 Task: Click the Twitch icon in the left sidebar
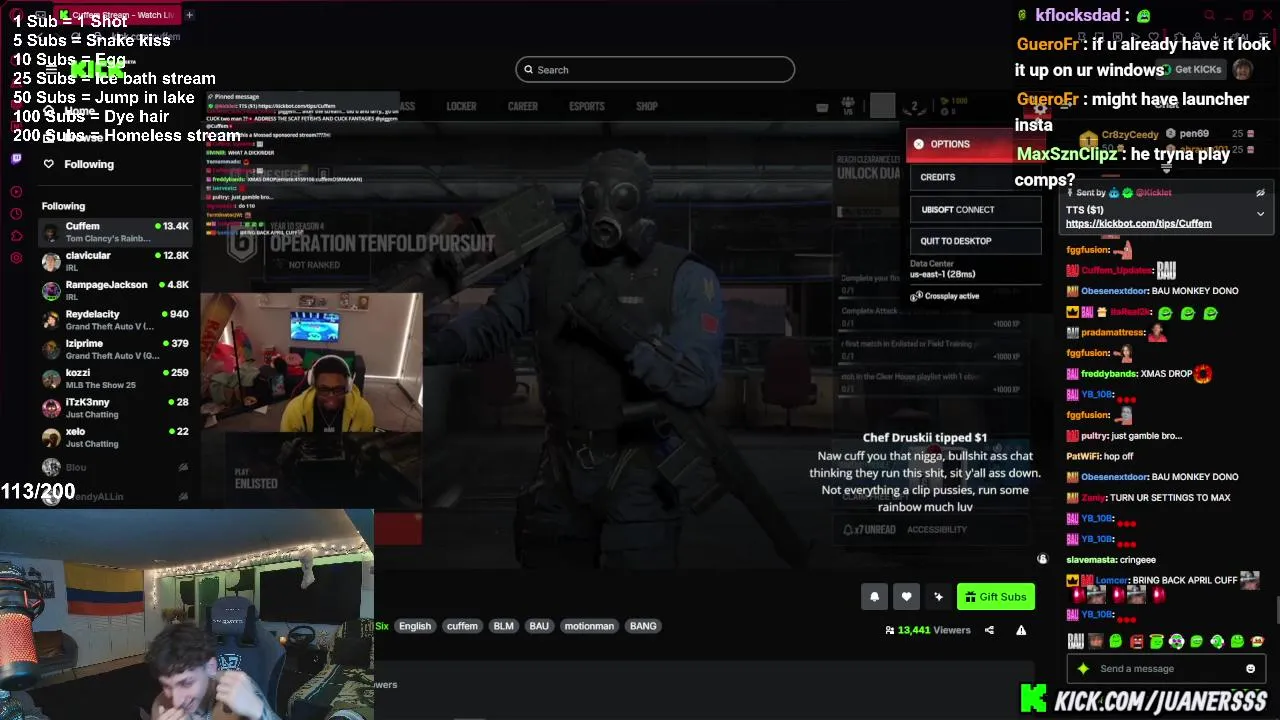(x=16, y=158)
